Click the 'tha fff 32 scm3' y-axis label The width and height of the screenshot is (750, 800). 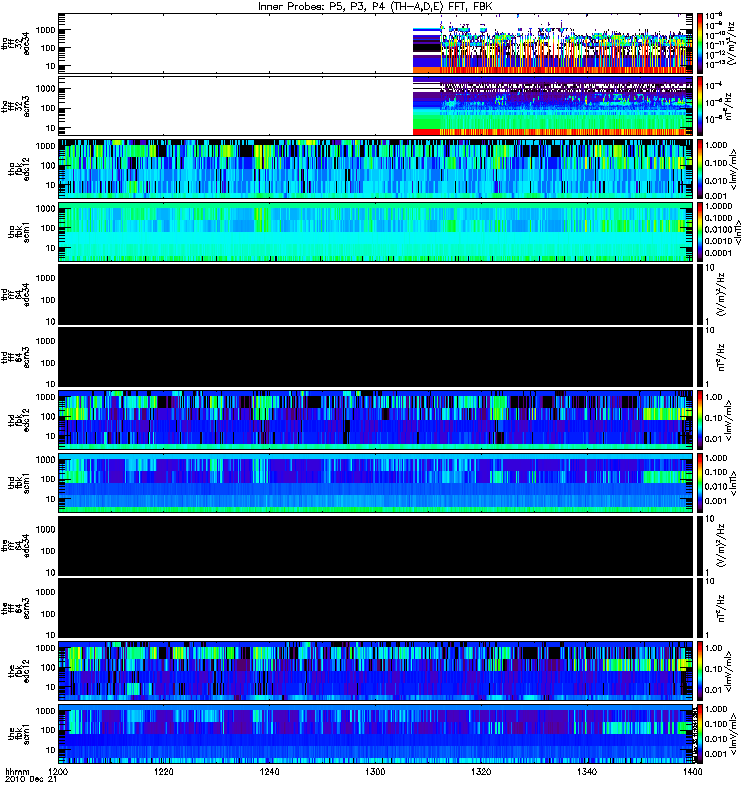click(15, 106)
